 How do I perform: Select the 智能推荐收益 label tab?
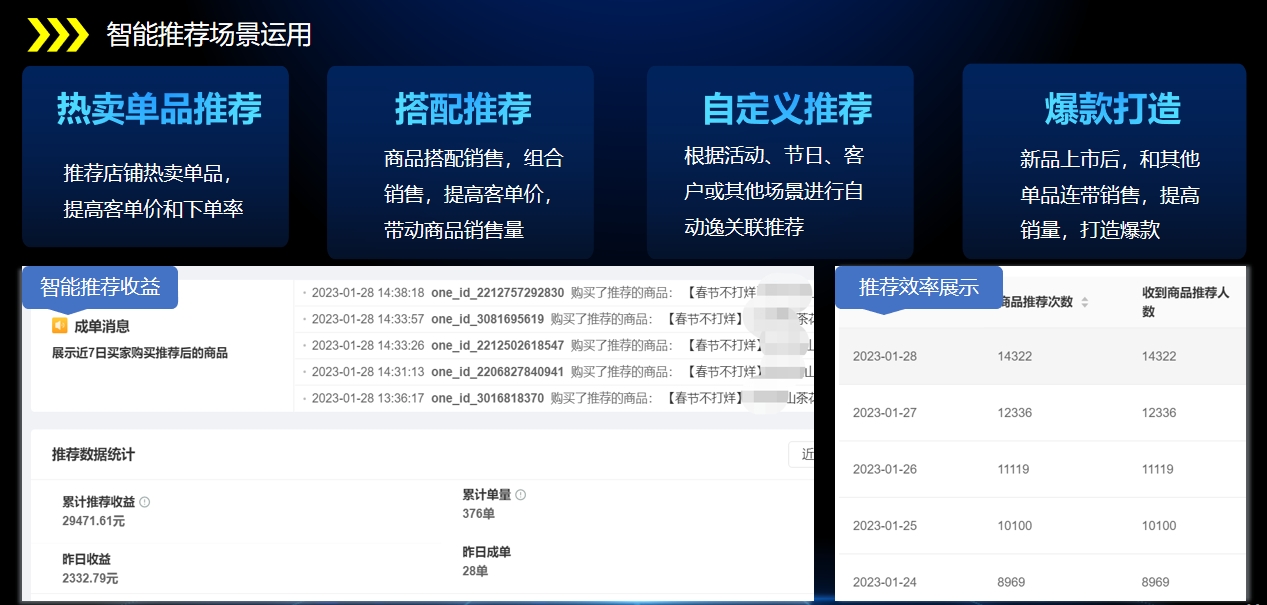100,287
